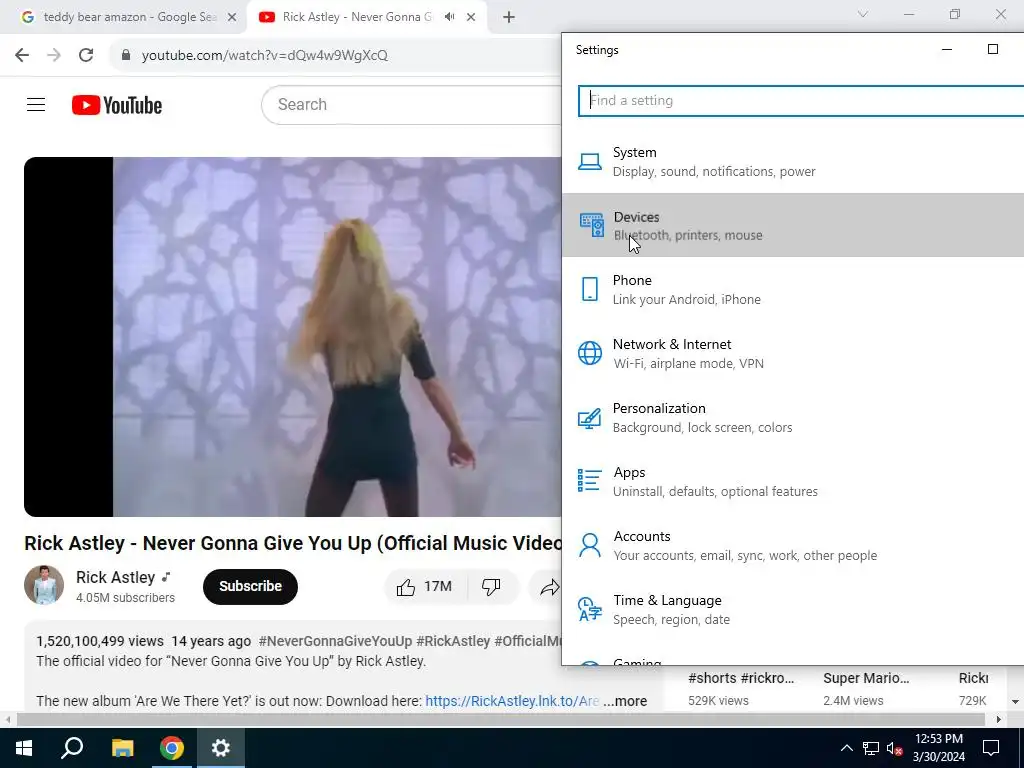This screenshot has width=1024, height=768.
Task: Click the video player area
Action: [x=293, y=337]
